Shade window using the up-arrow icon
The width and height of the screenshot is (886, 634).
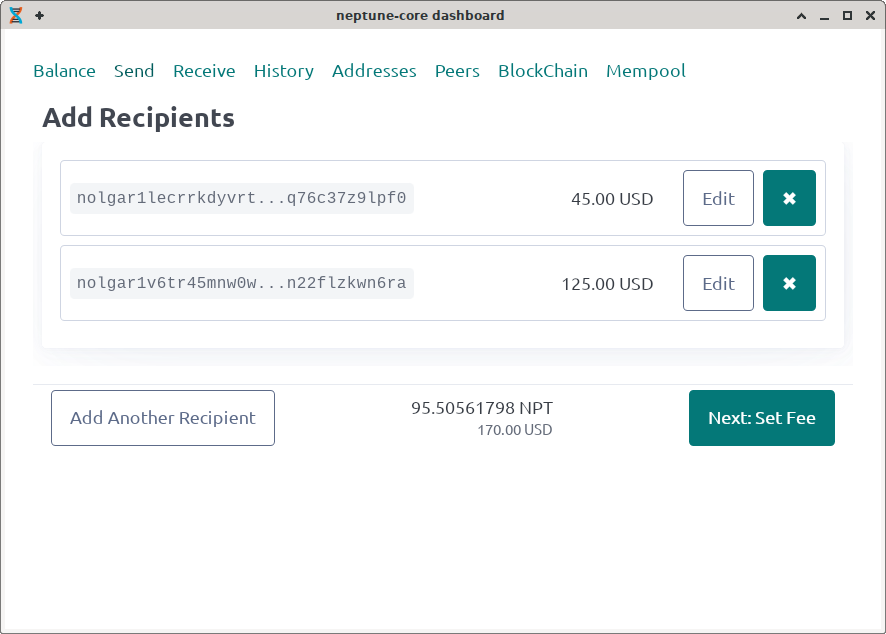pyautogui.click(x=801, y=16)
